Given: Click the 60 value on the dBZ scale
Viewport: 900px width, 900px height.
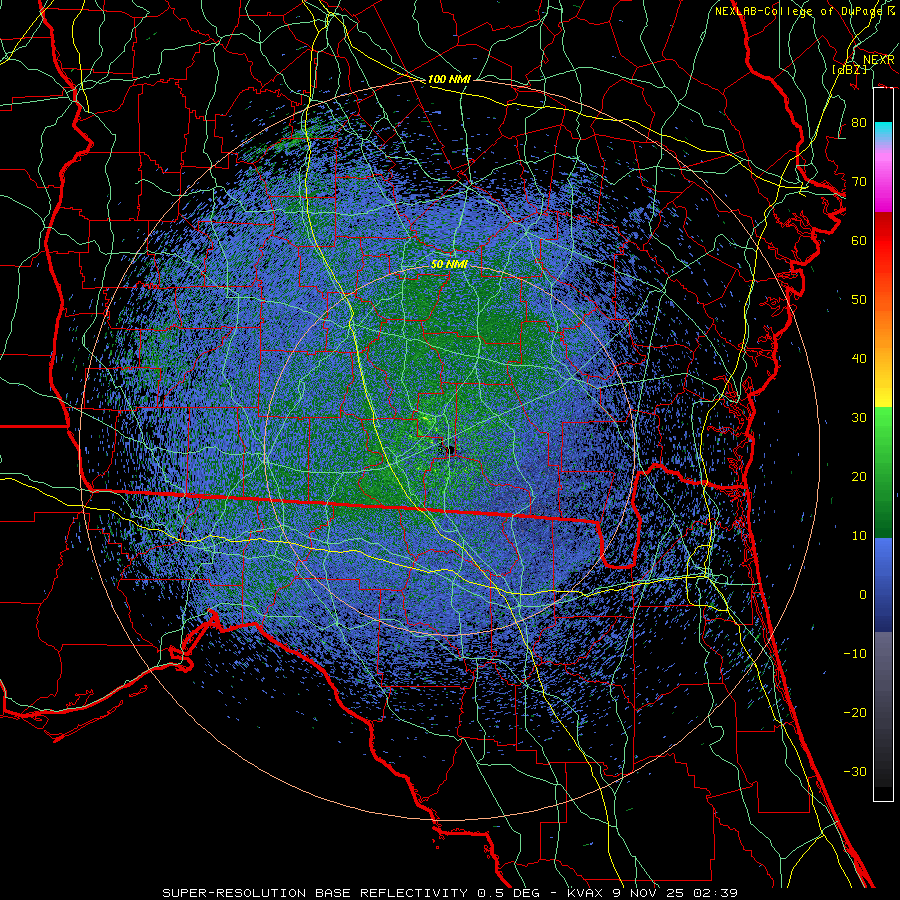Looking at the screenshot, I should [x=859, y=240].
